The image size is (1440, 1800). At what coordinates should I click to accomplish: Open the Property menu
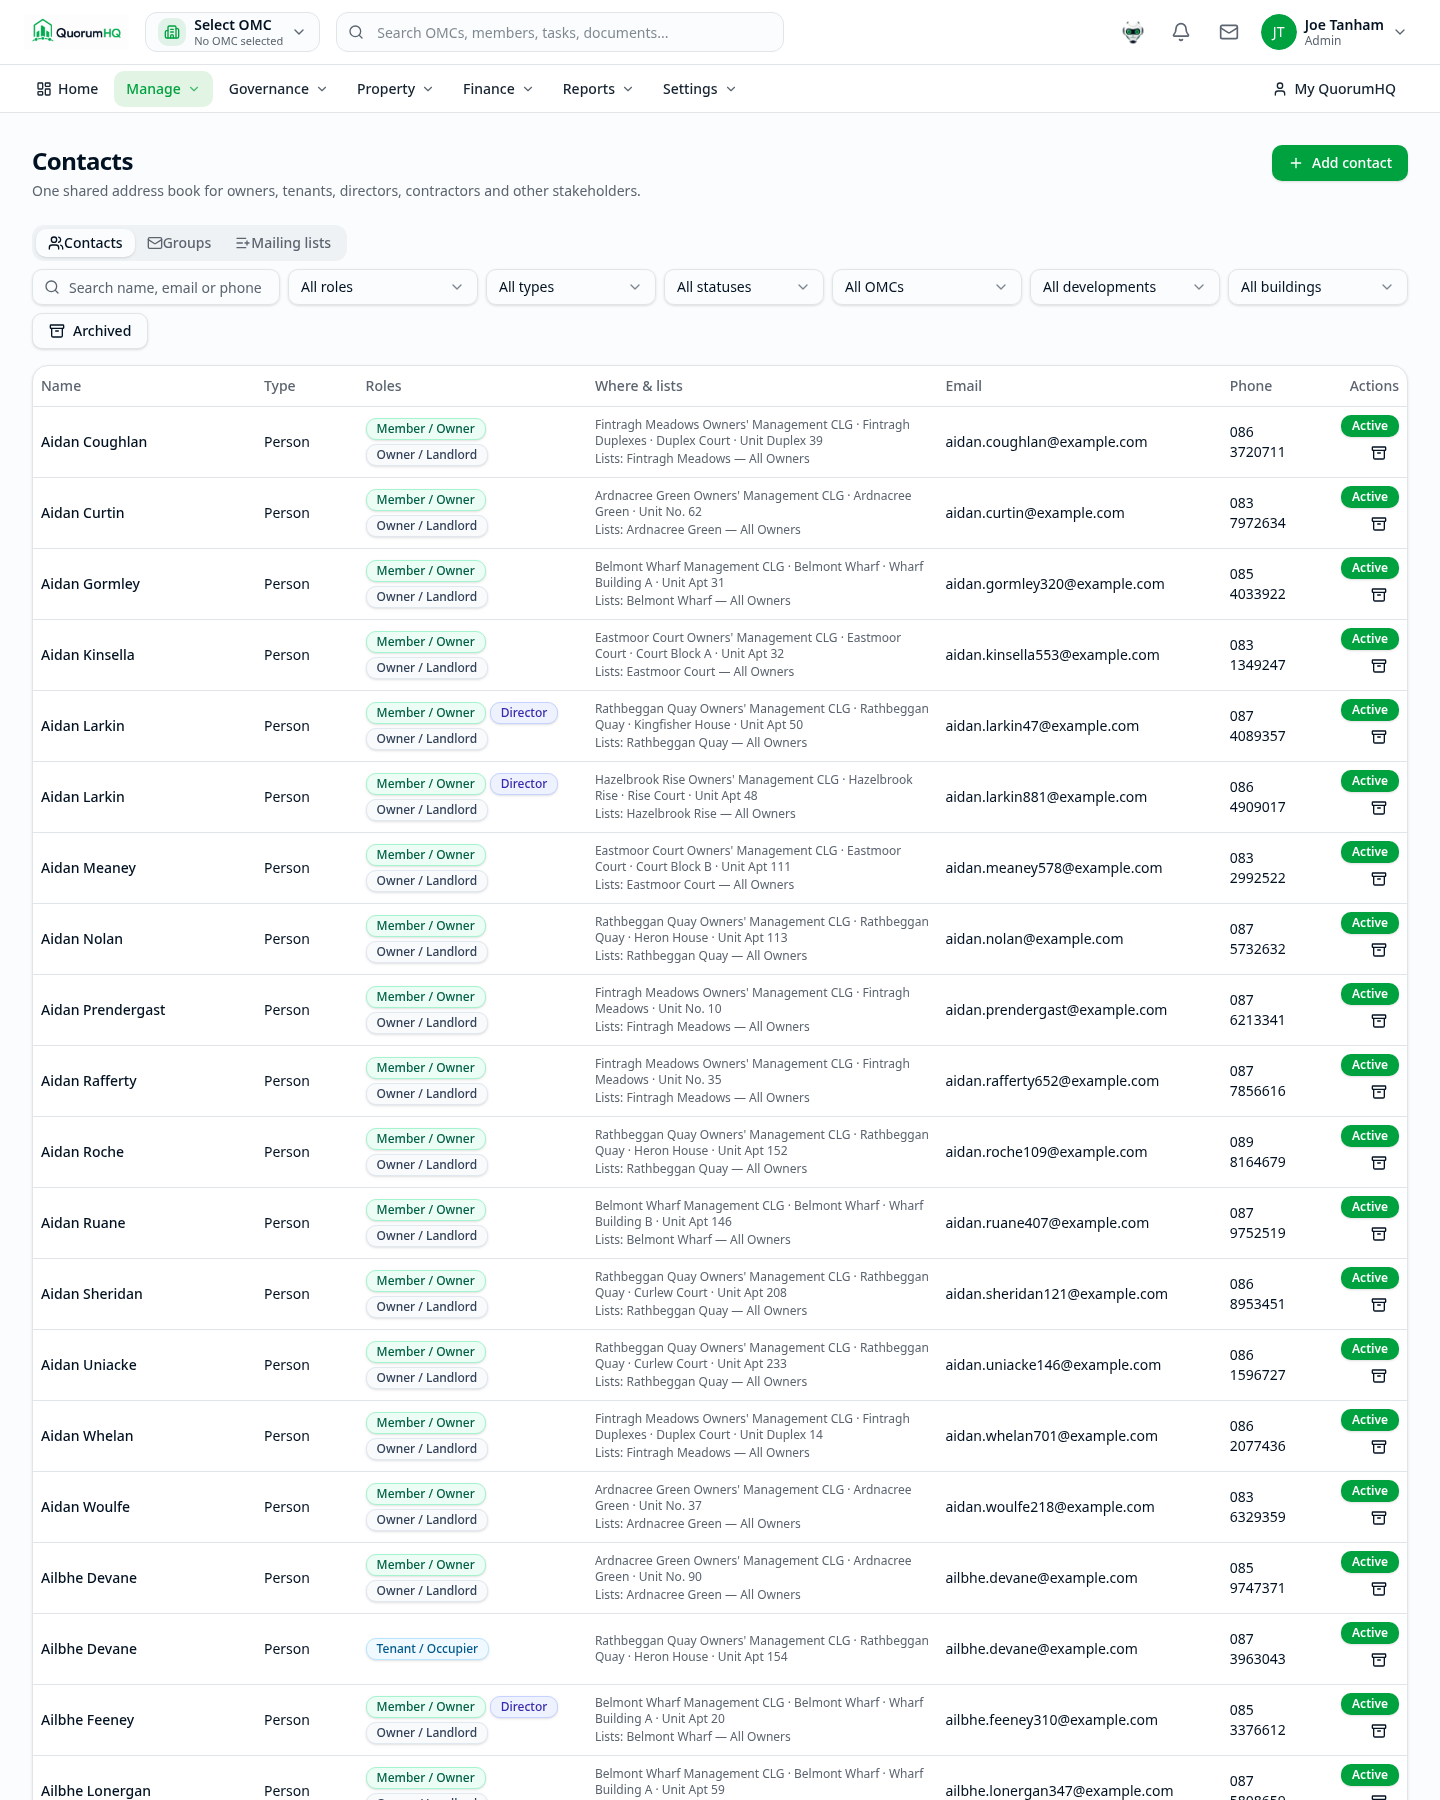pos(395,89)
